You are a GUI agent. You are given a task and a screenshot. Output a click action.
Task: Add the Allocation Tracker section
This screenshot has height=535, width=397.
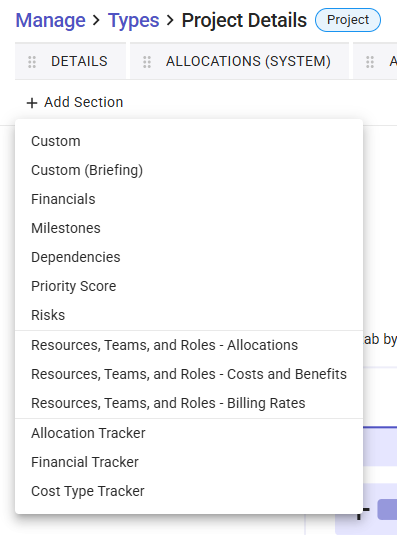(189, 433)
